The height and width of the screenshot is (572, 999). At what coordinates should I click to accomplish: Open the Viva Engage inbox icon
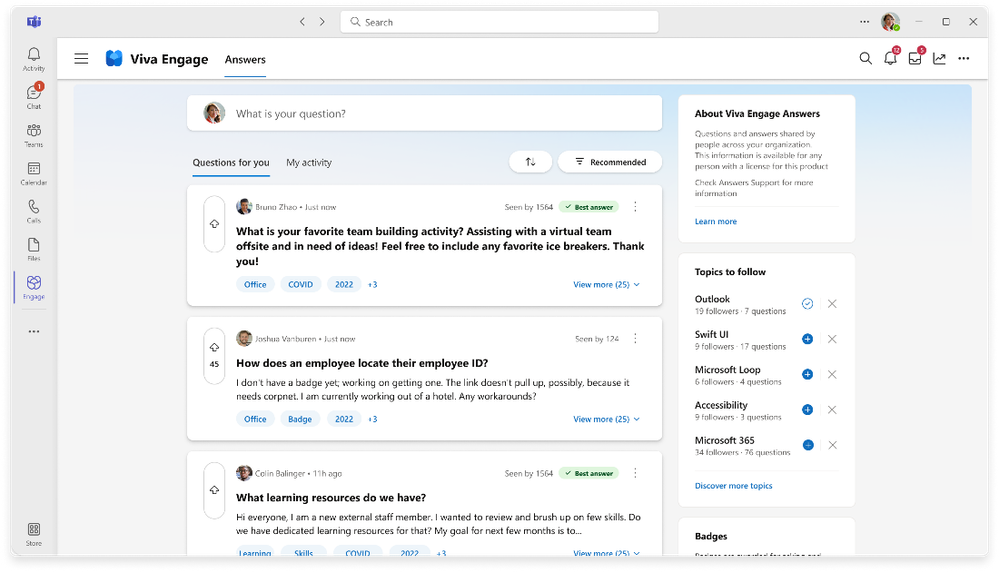916,58
